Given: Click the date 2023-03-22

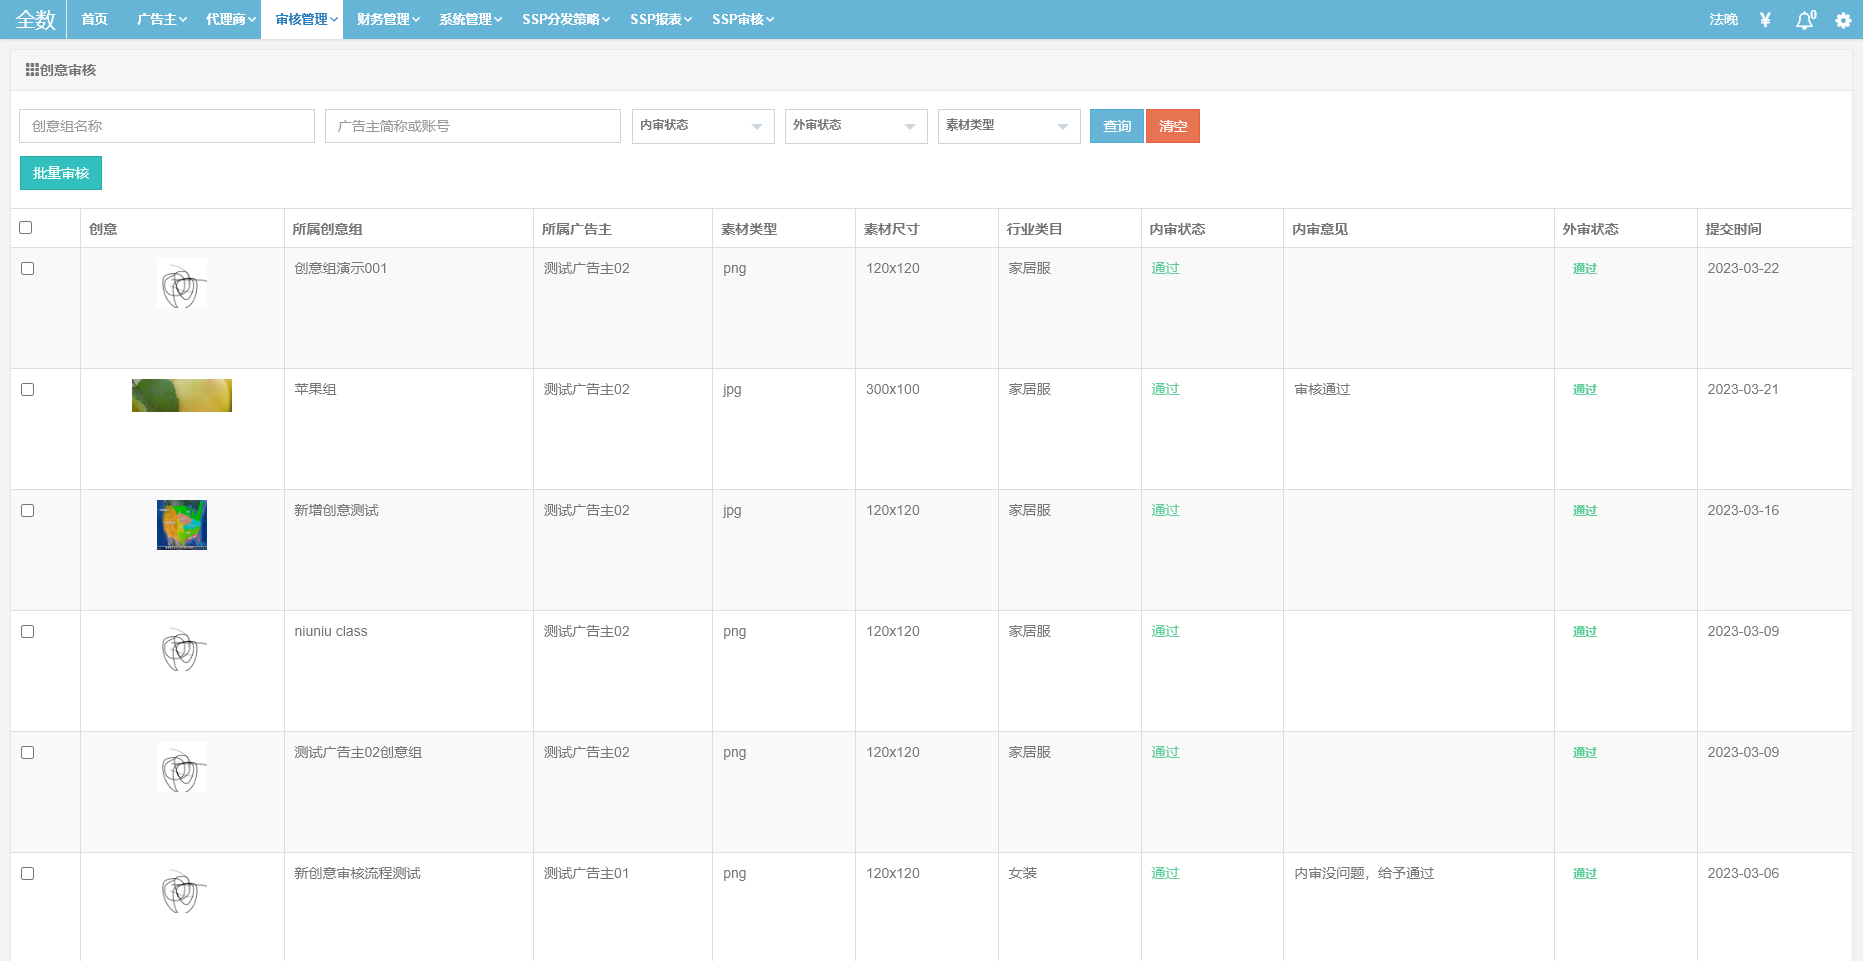Looking at the screenshot, I should (x=1743, y=268).
